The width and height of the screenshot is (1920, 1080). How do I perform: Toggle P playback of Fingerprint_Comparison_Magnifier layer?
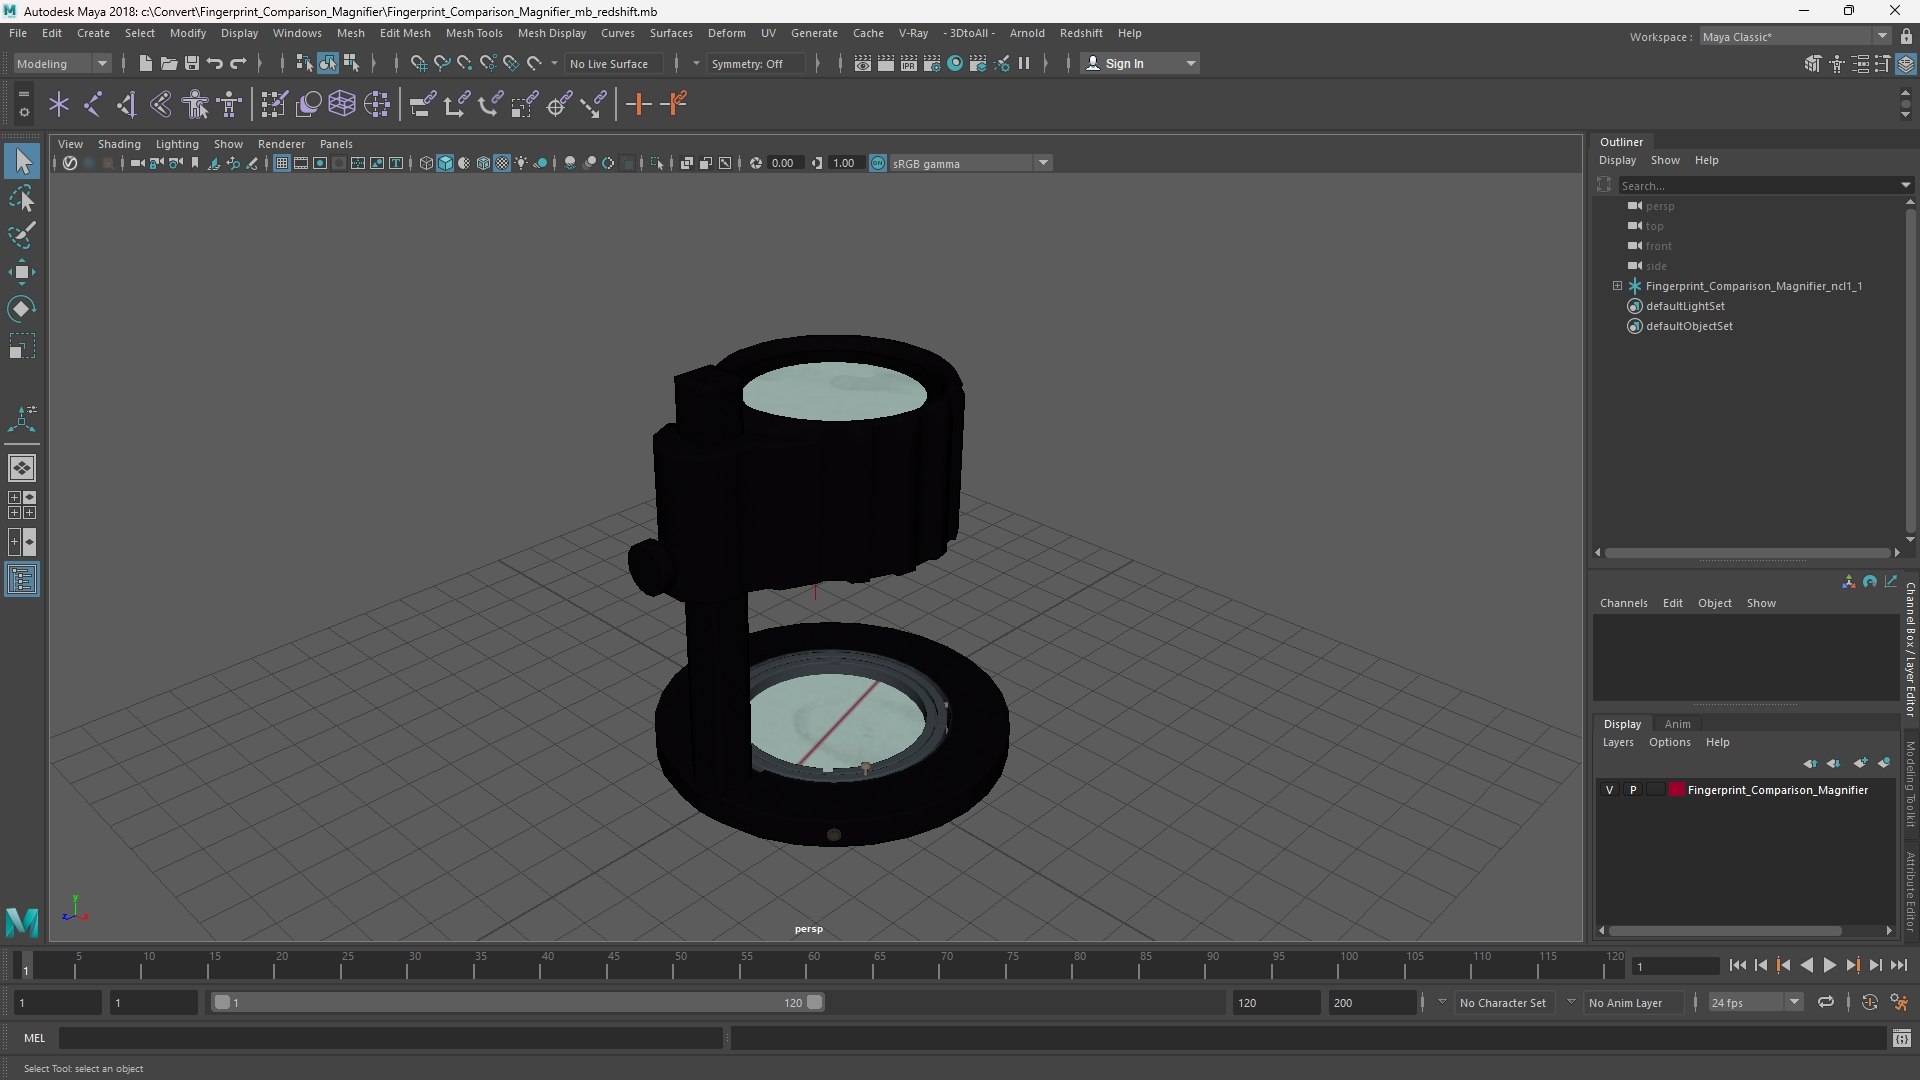tap(1633, 790)
